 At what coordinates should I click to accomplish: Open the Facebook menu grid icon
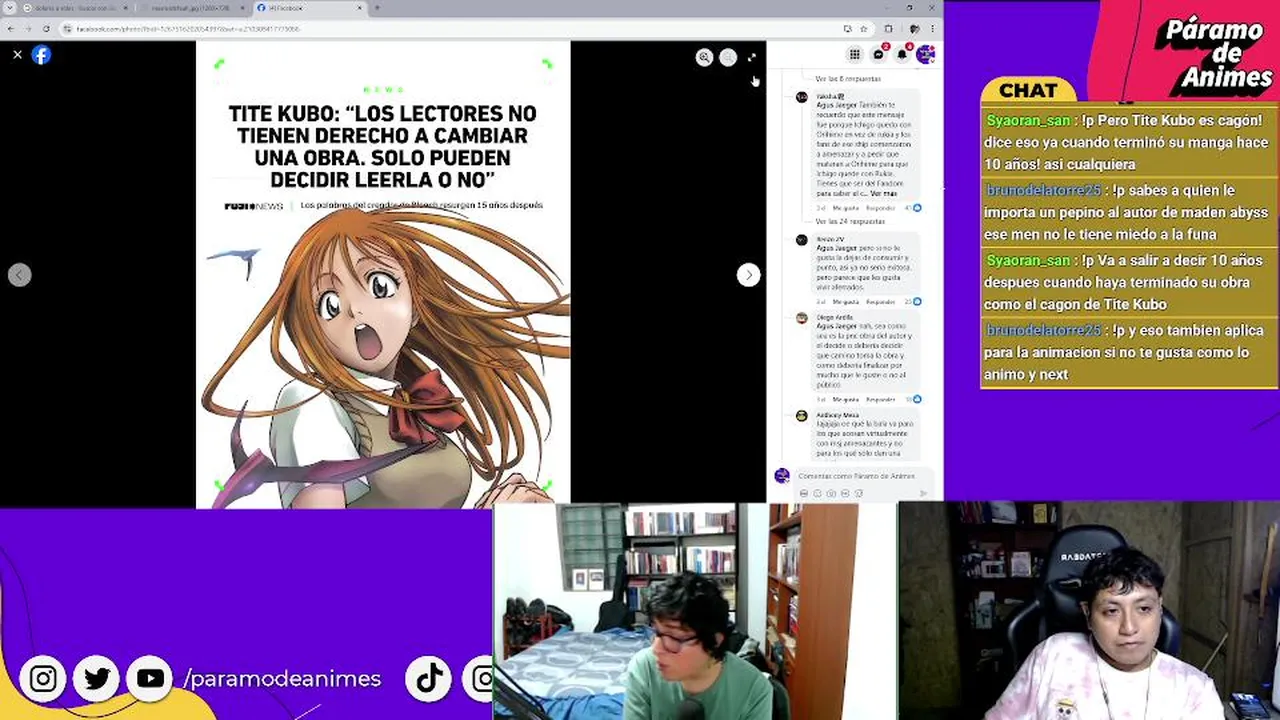tap(854, 54)
